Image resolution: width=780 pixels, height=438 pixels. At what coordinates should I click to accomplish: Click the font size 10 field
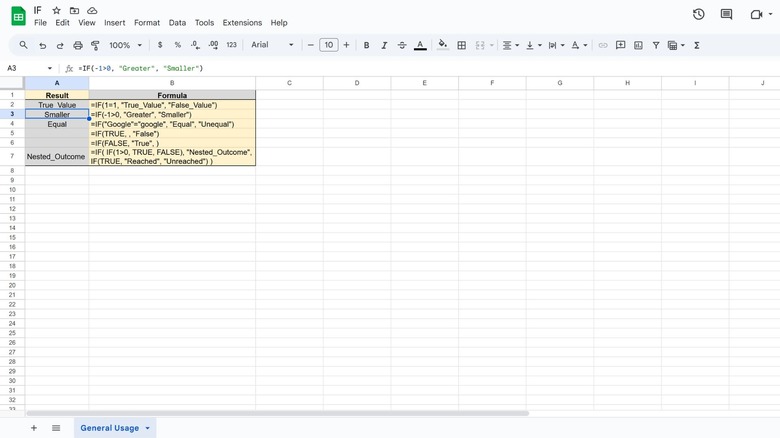(328, 45)
